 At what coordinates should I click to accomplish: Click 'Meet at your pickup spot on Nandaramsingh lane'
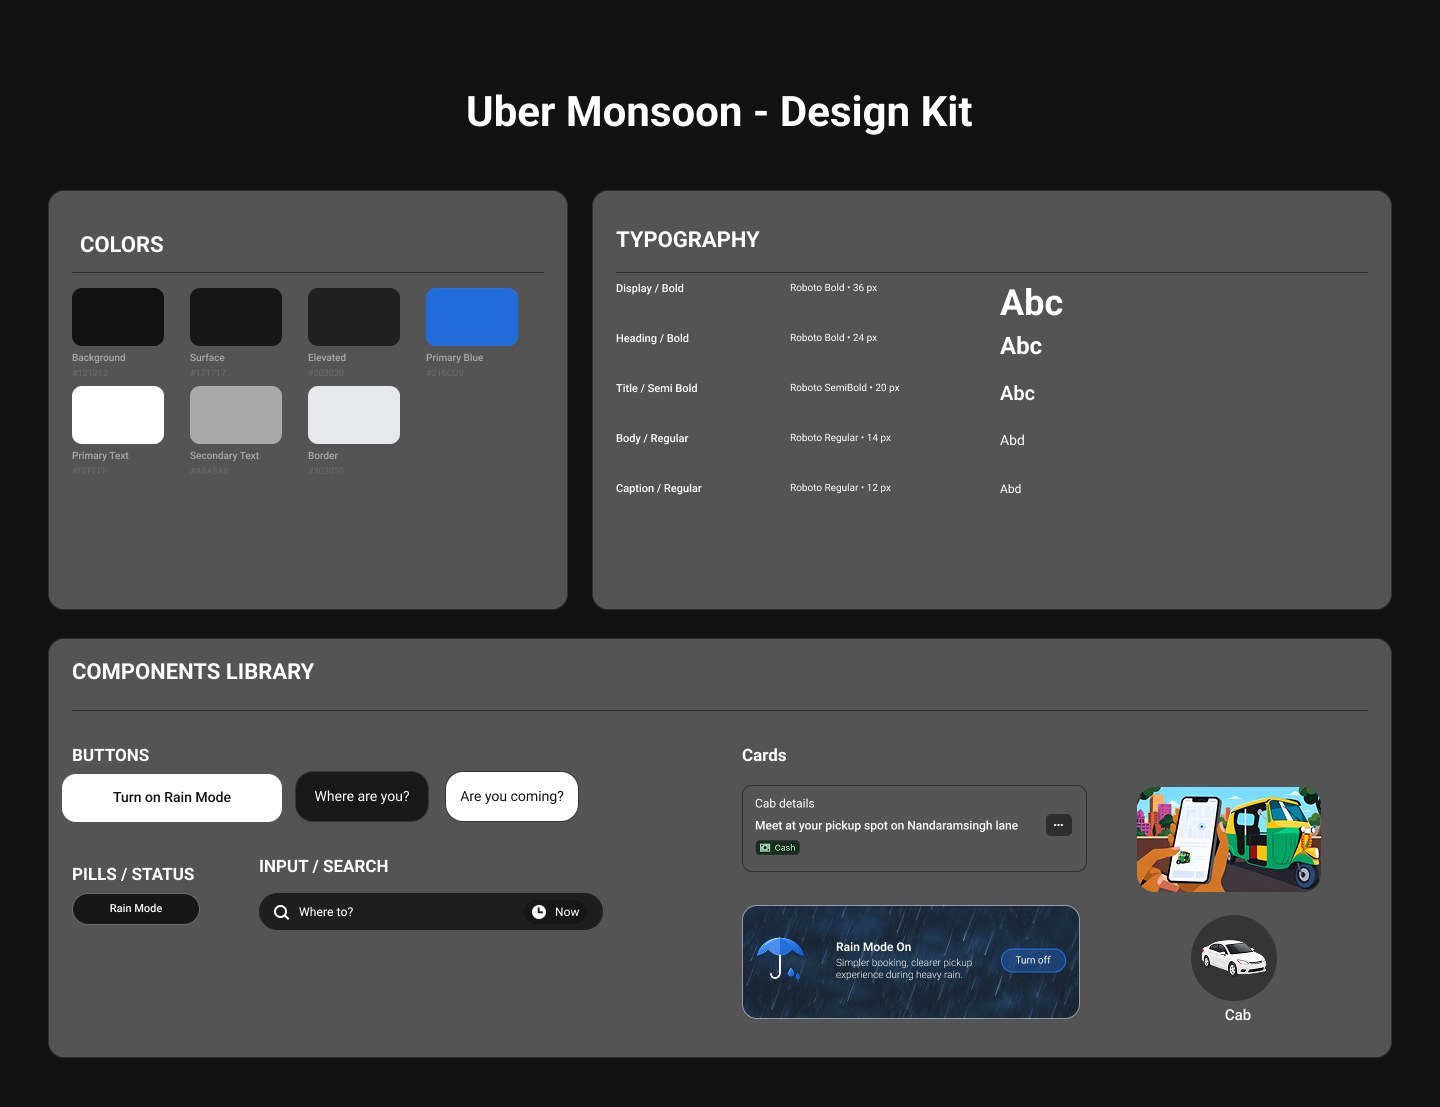coord(886,826)
